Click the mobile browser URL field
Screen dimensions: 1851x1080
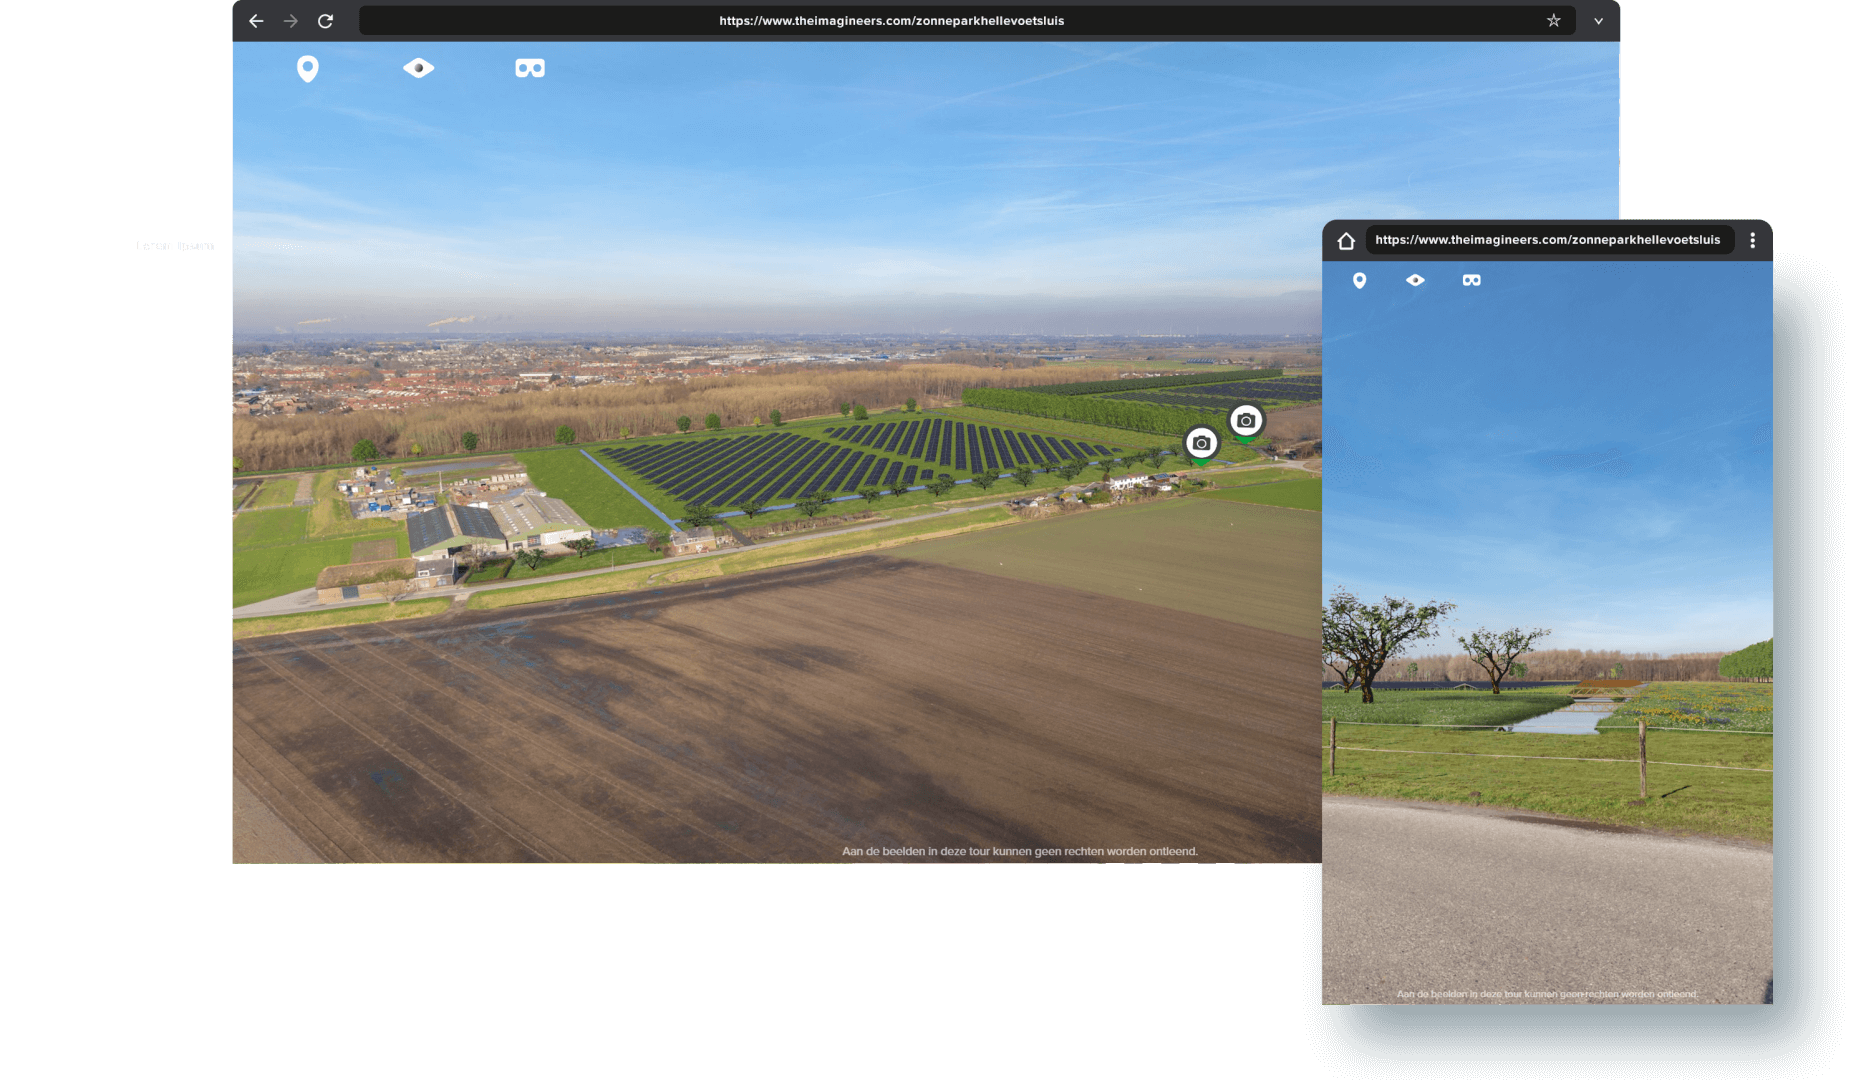coord(1547,240)
